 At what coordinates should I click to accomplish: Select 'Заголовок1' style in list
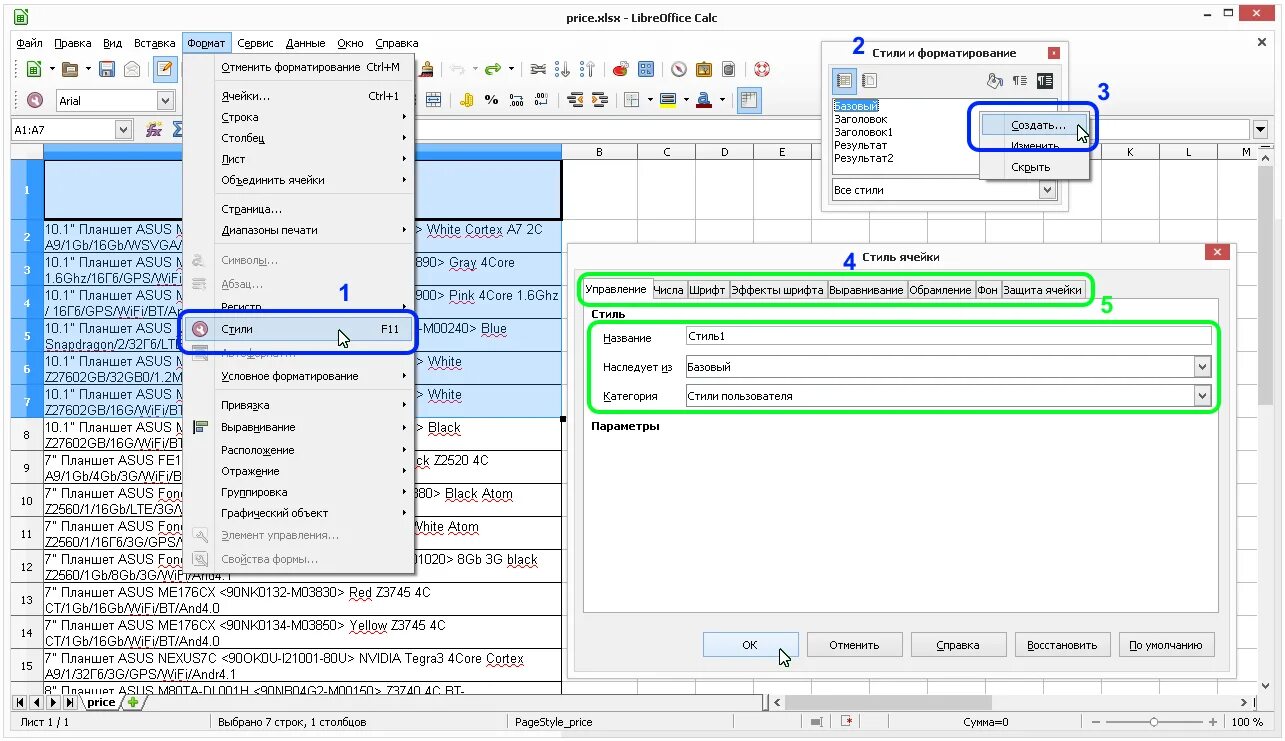[863, 132]
